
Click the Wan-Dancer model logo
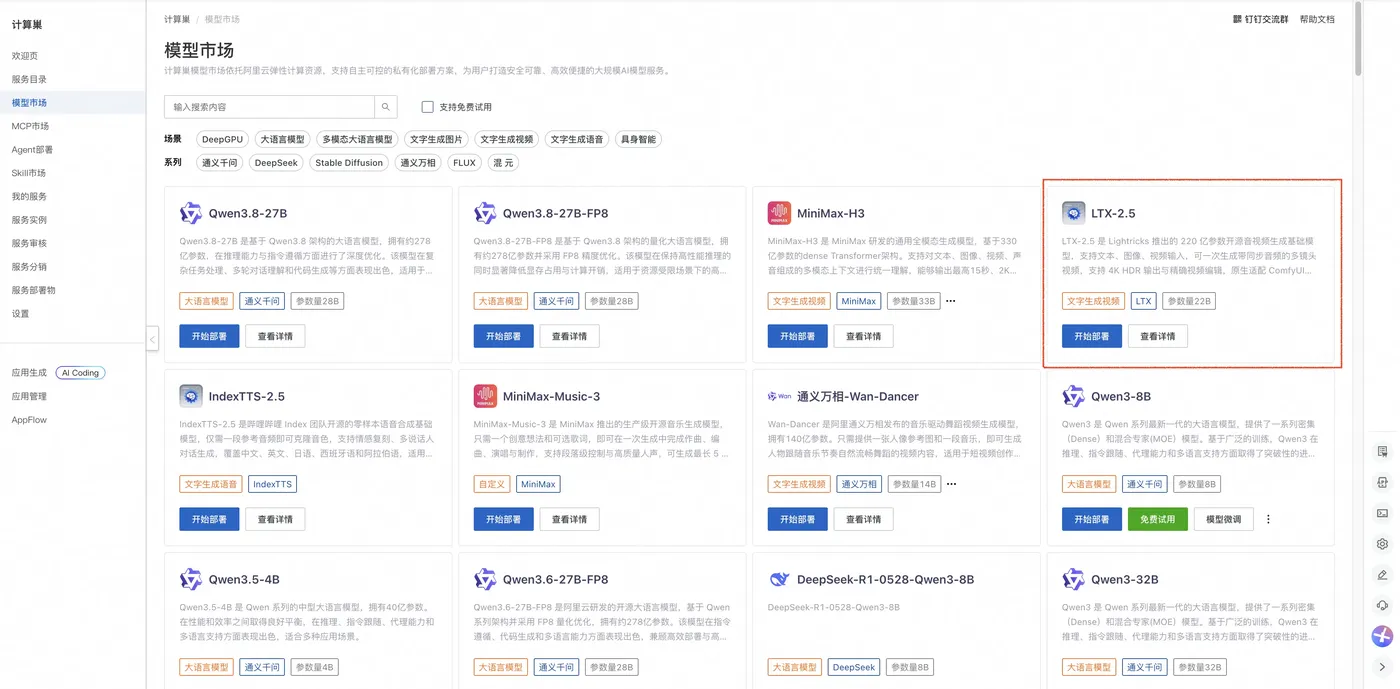pos(779,396)
